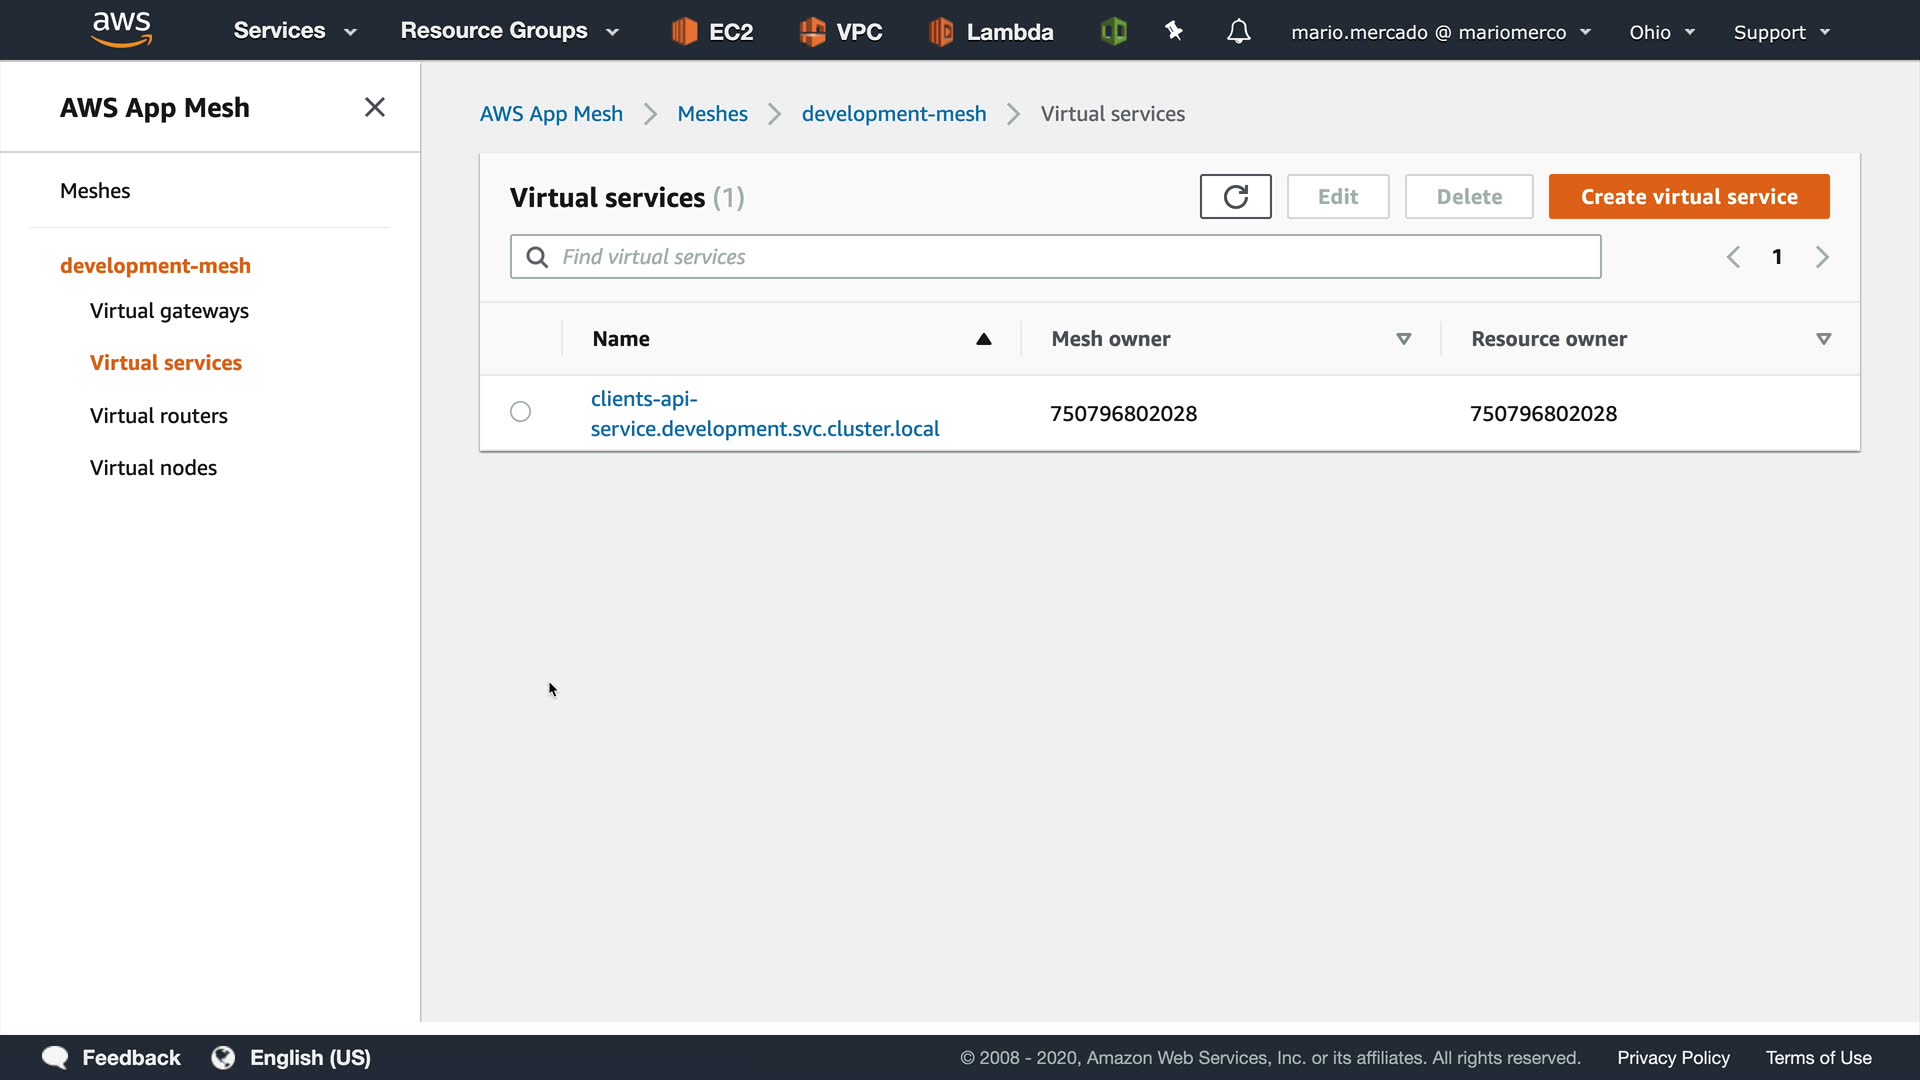Expand the Services dropdown menu
1920x1080 pixels.
(294, 31)
